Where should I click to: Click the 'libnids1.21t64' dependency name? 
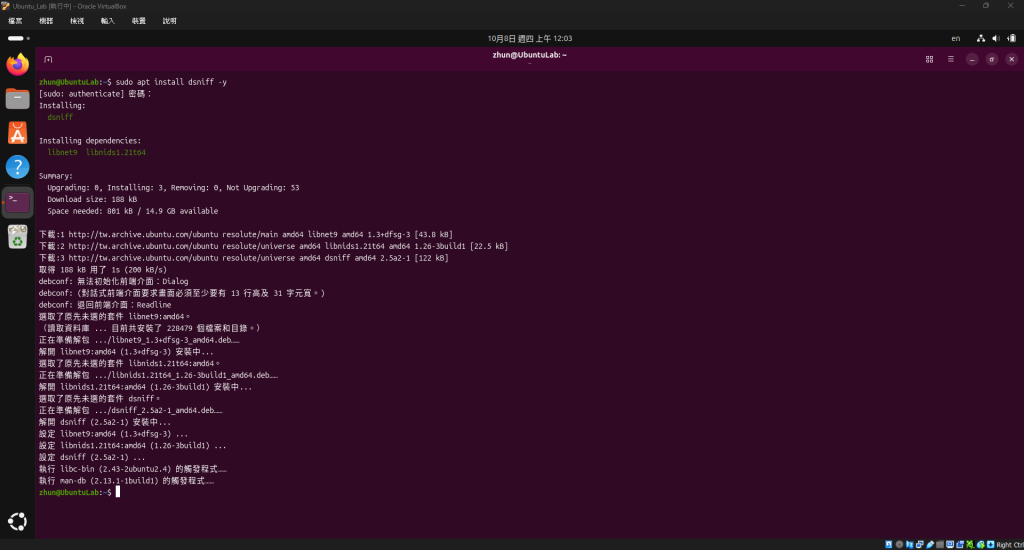click(x=116, y=153)
